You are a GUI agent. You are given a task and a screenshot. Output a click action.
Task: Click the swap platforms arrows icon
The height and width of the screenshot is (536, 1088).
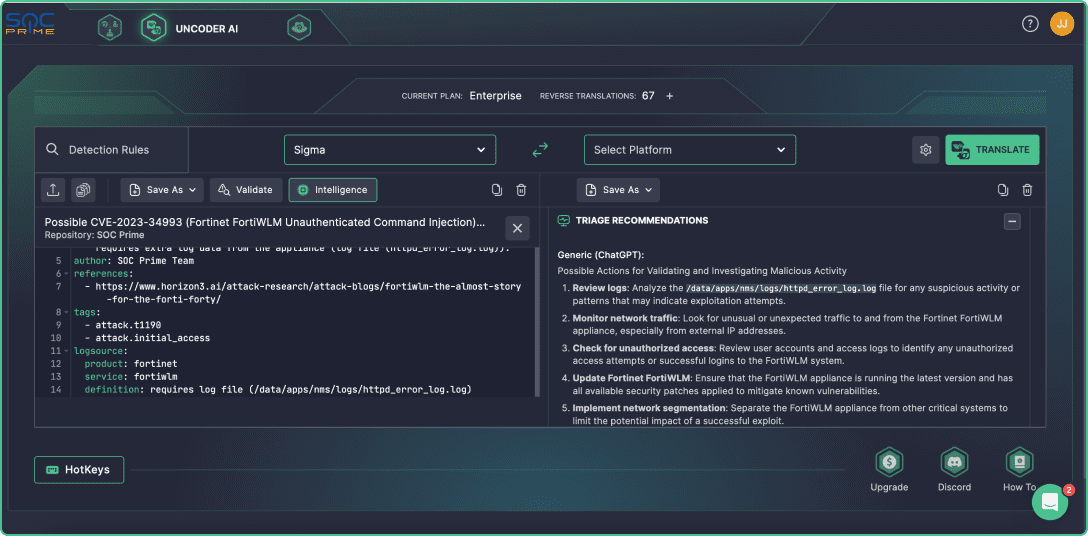point(540,150)
